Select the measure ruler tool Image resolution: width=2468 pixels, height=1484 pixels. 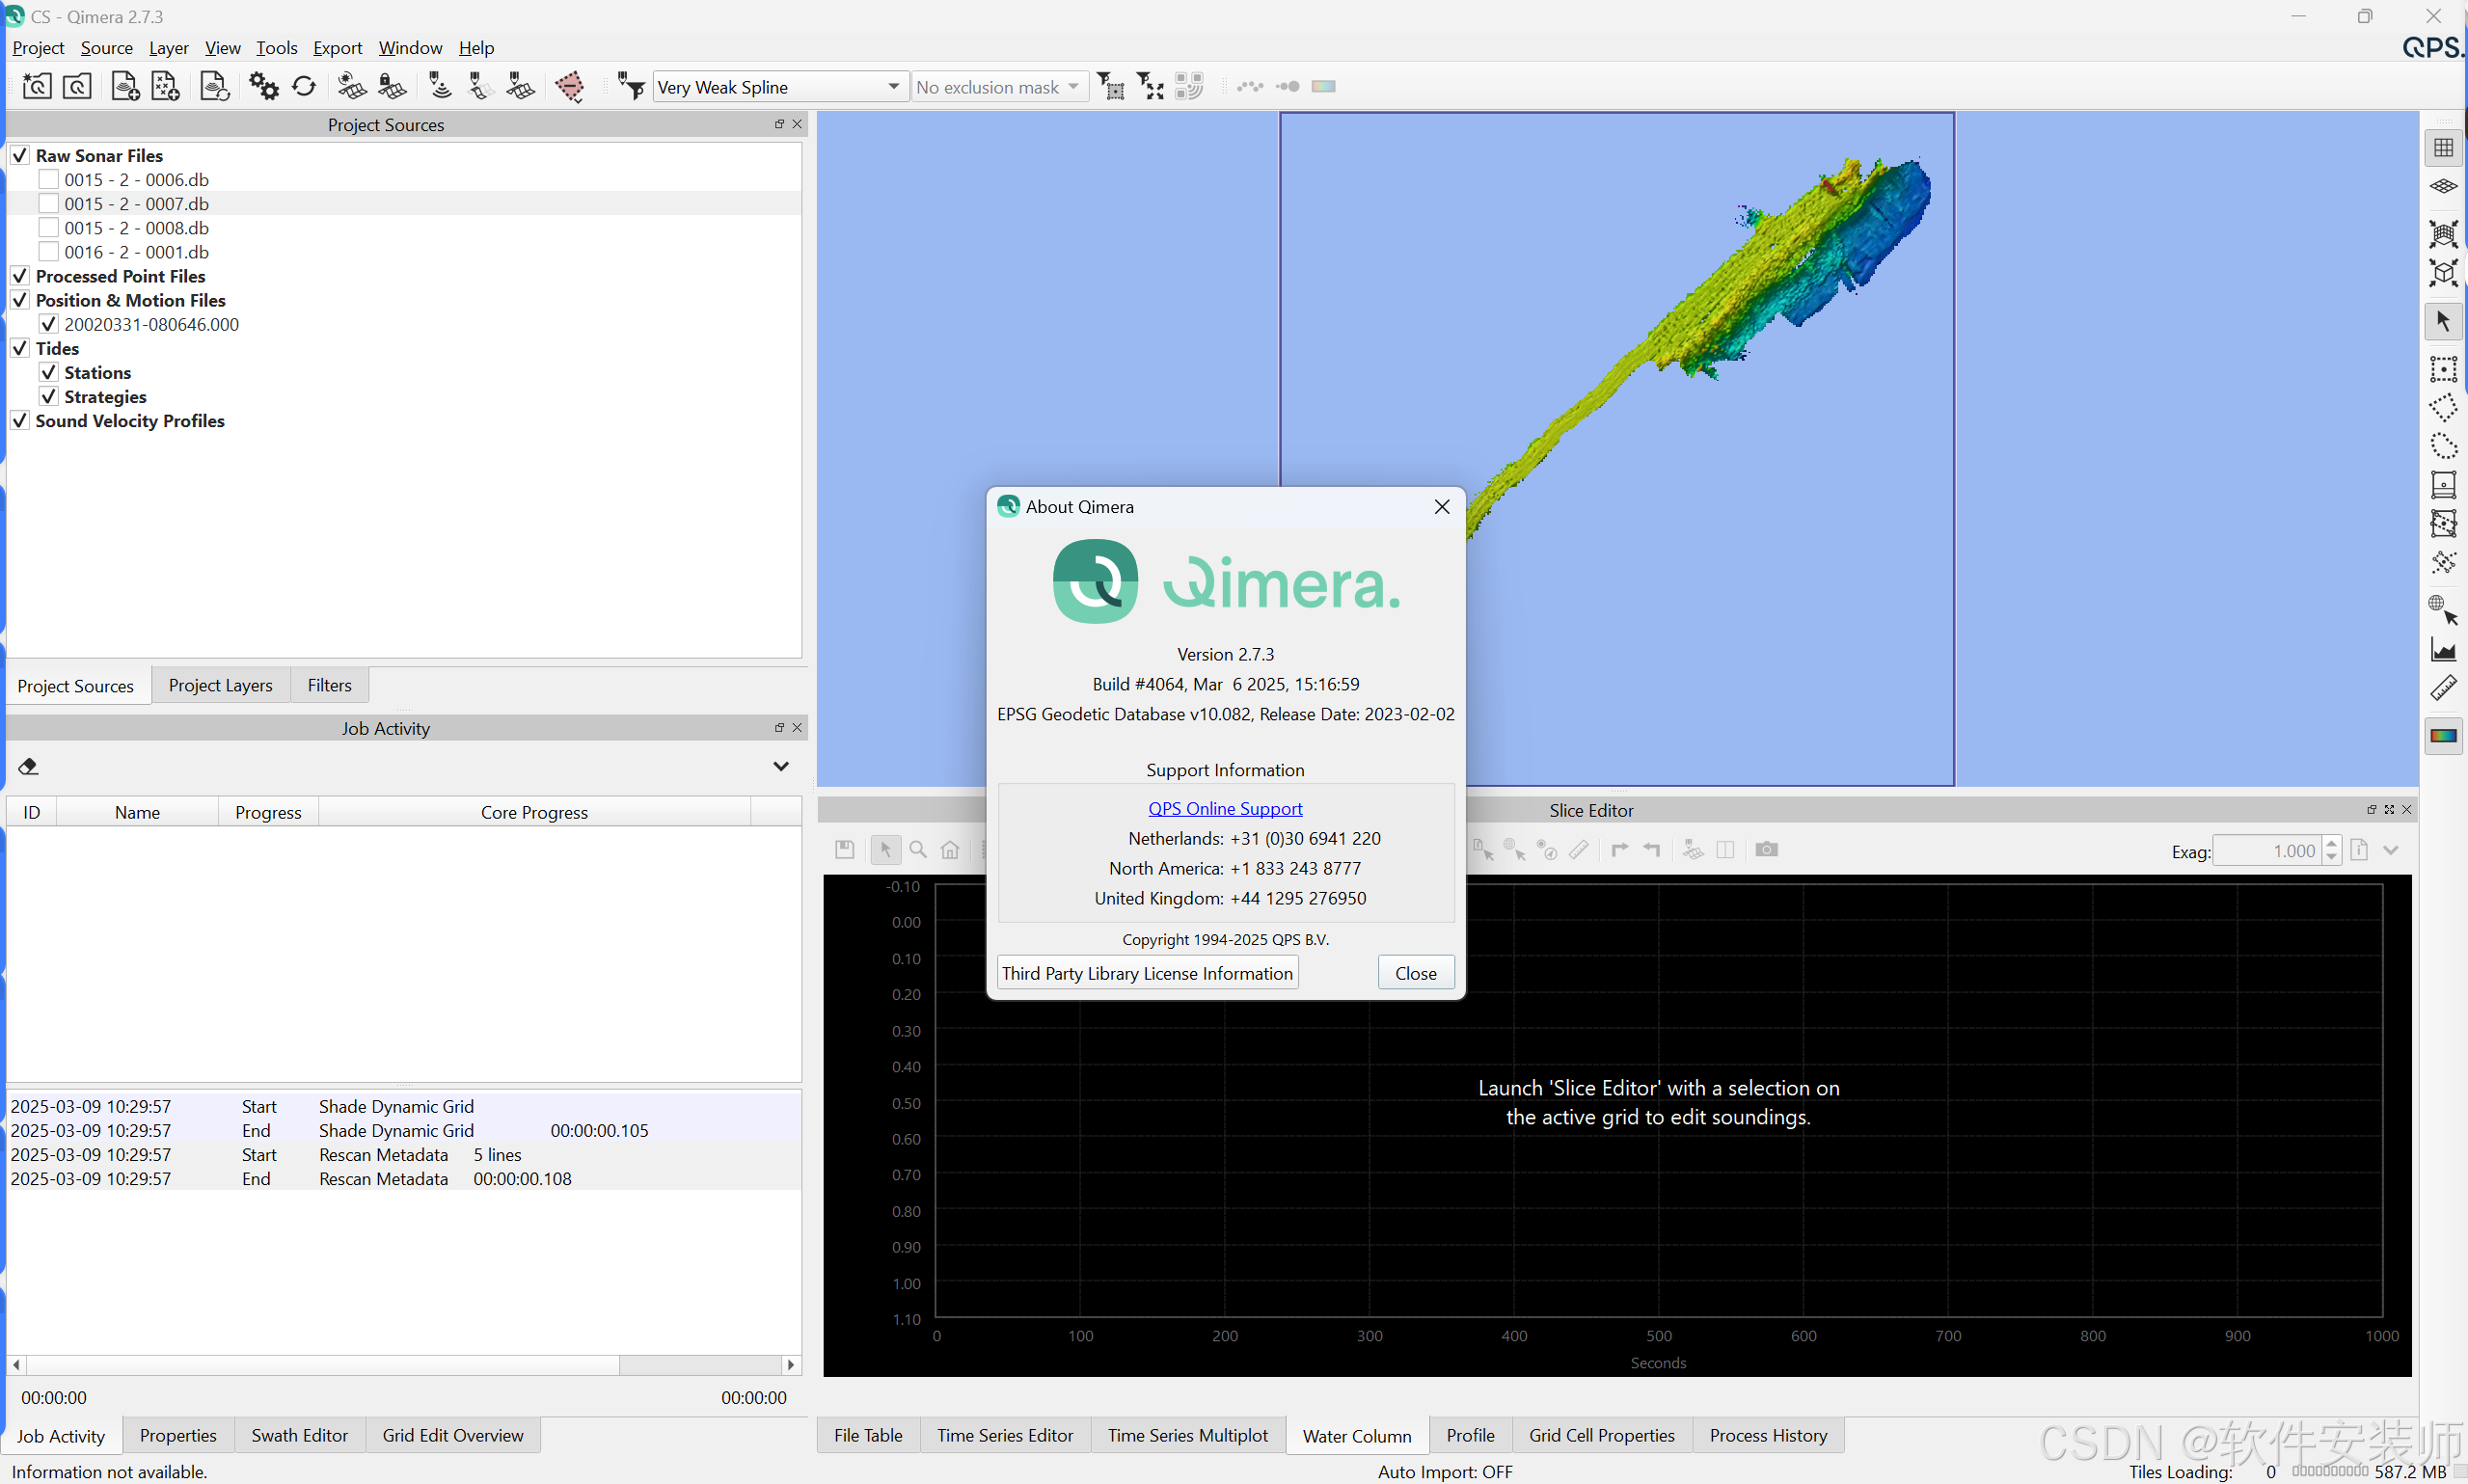[x=2443, y=689]
